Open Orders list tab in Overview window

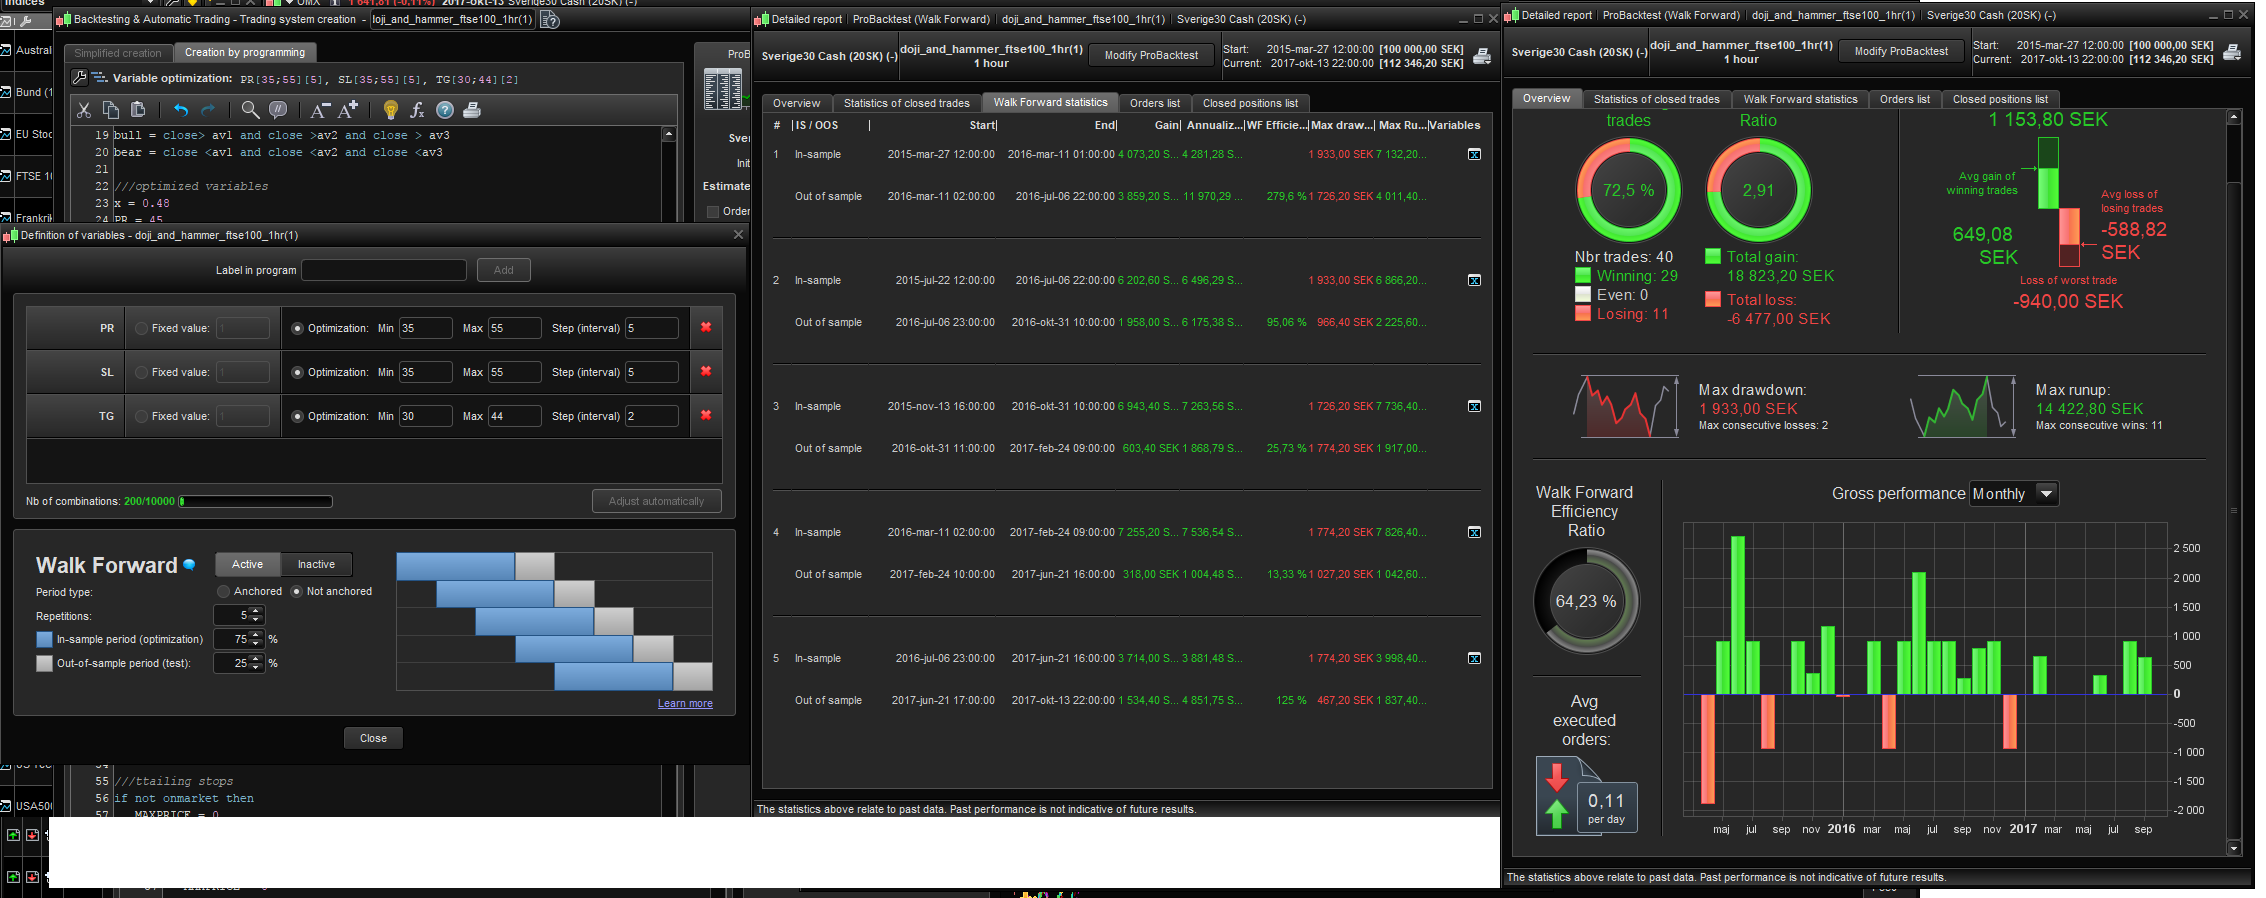tap(1904, 99)
